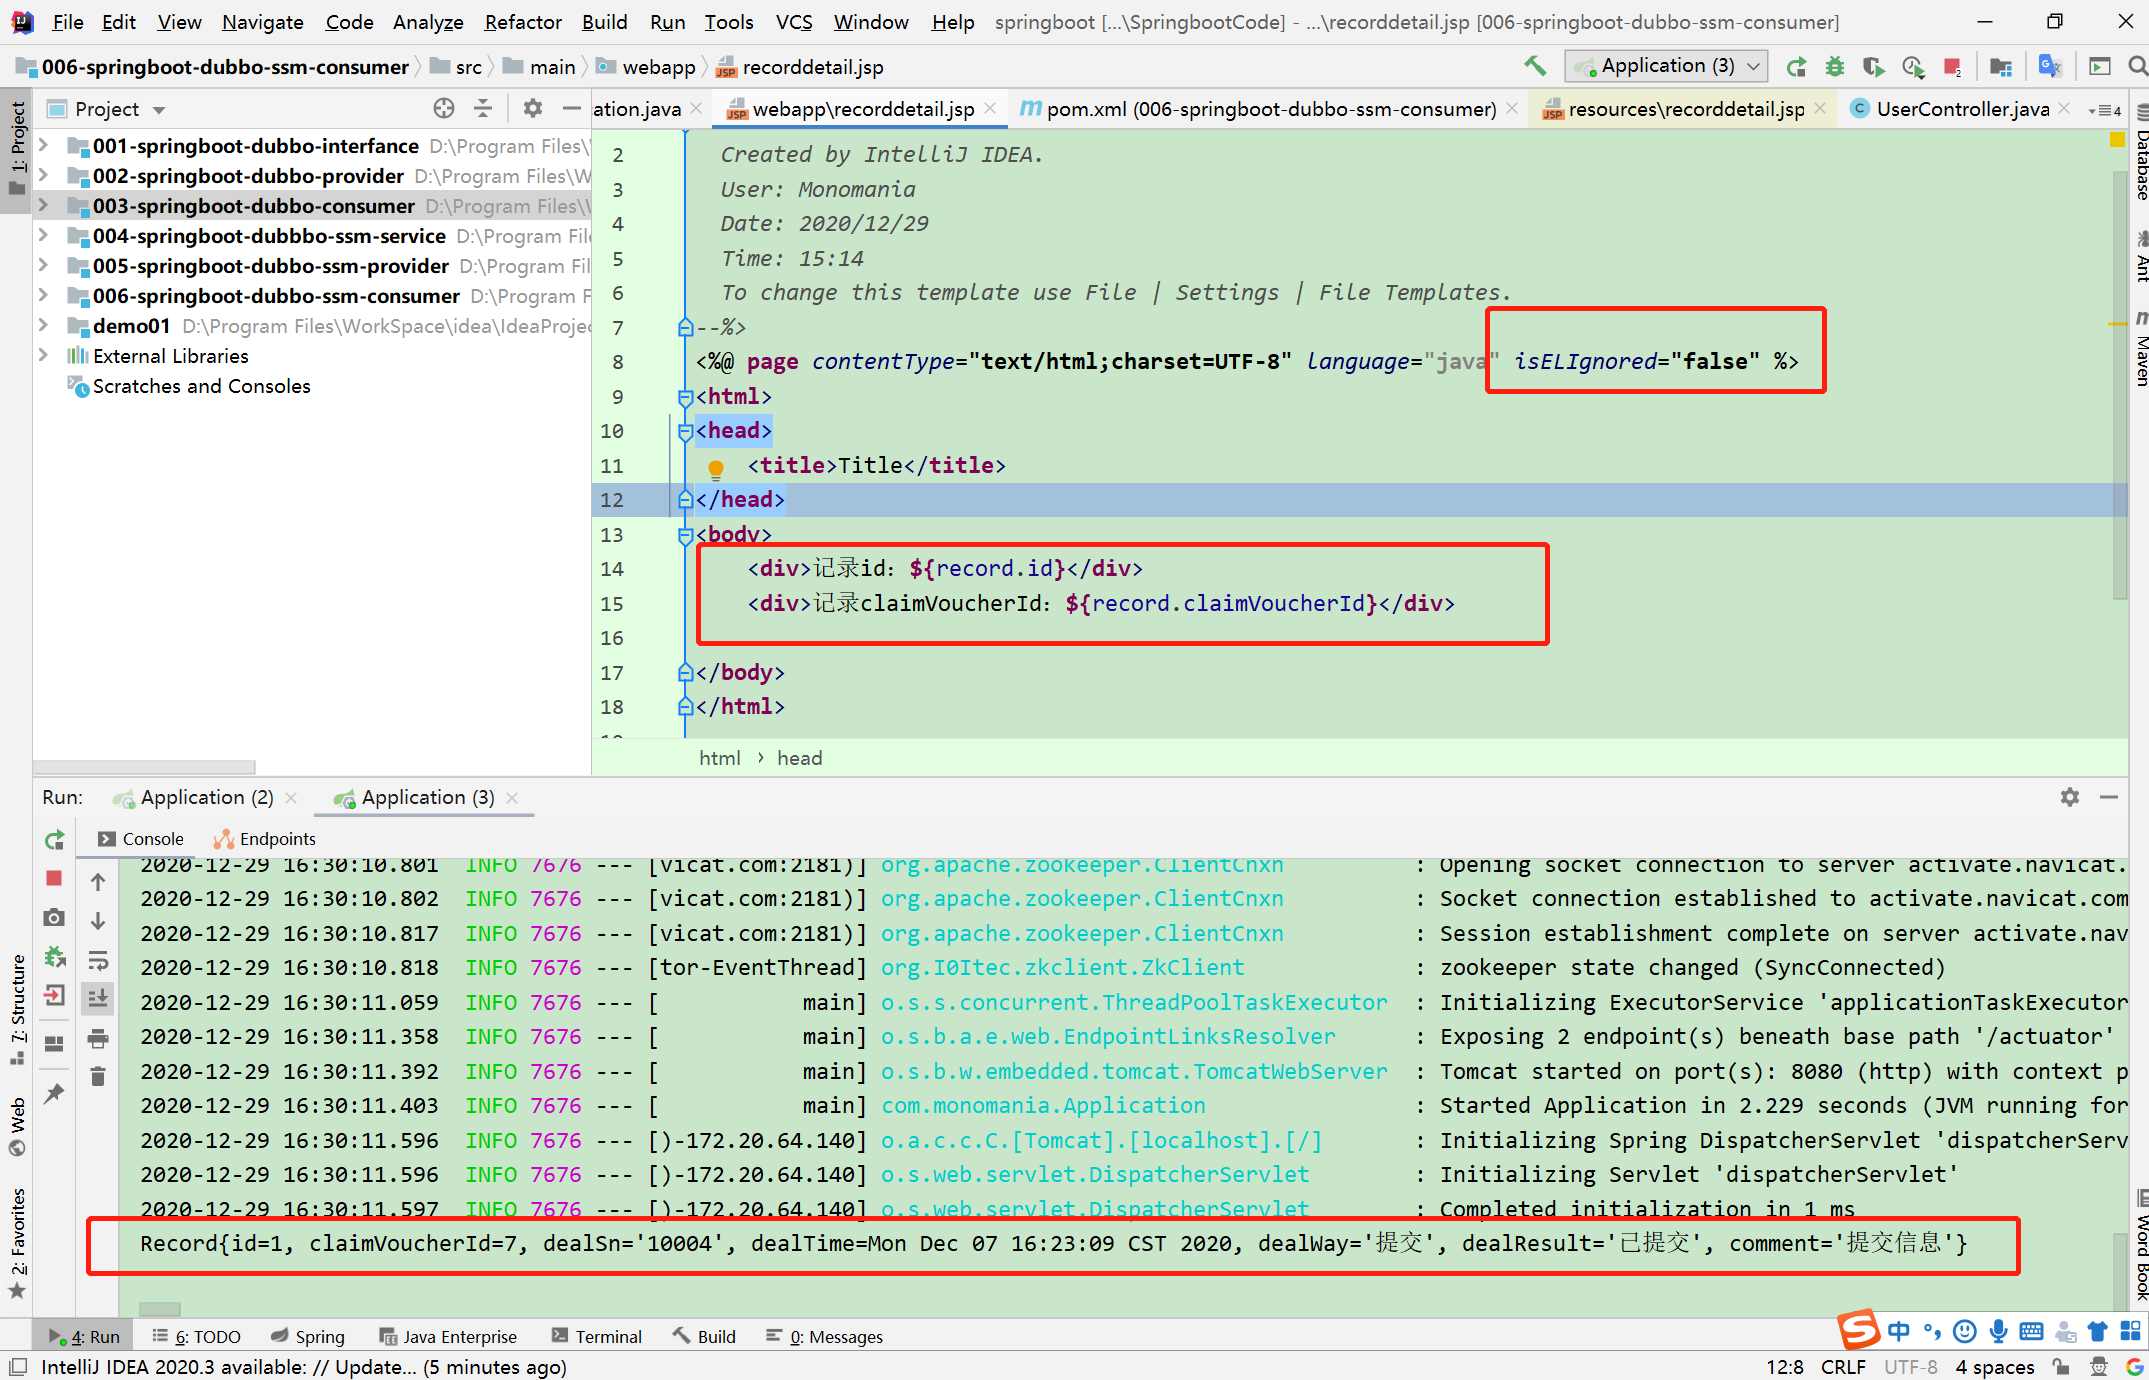Toggle soft-wrap in the console
Screen dimensions: 2149x1380
click(98, 961)
